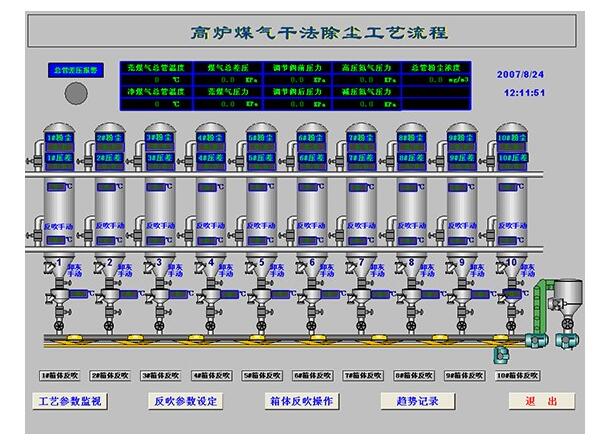Click the upper temperature field on filter 6
The width and height of the screenshot is (608, 441).
[x=308, y=187]
